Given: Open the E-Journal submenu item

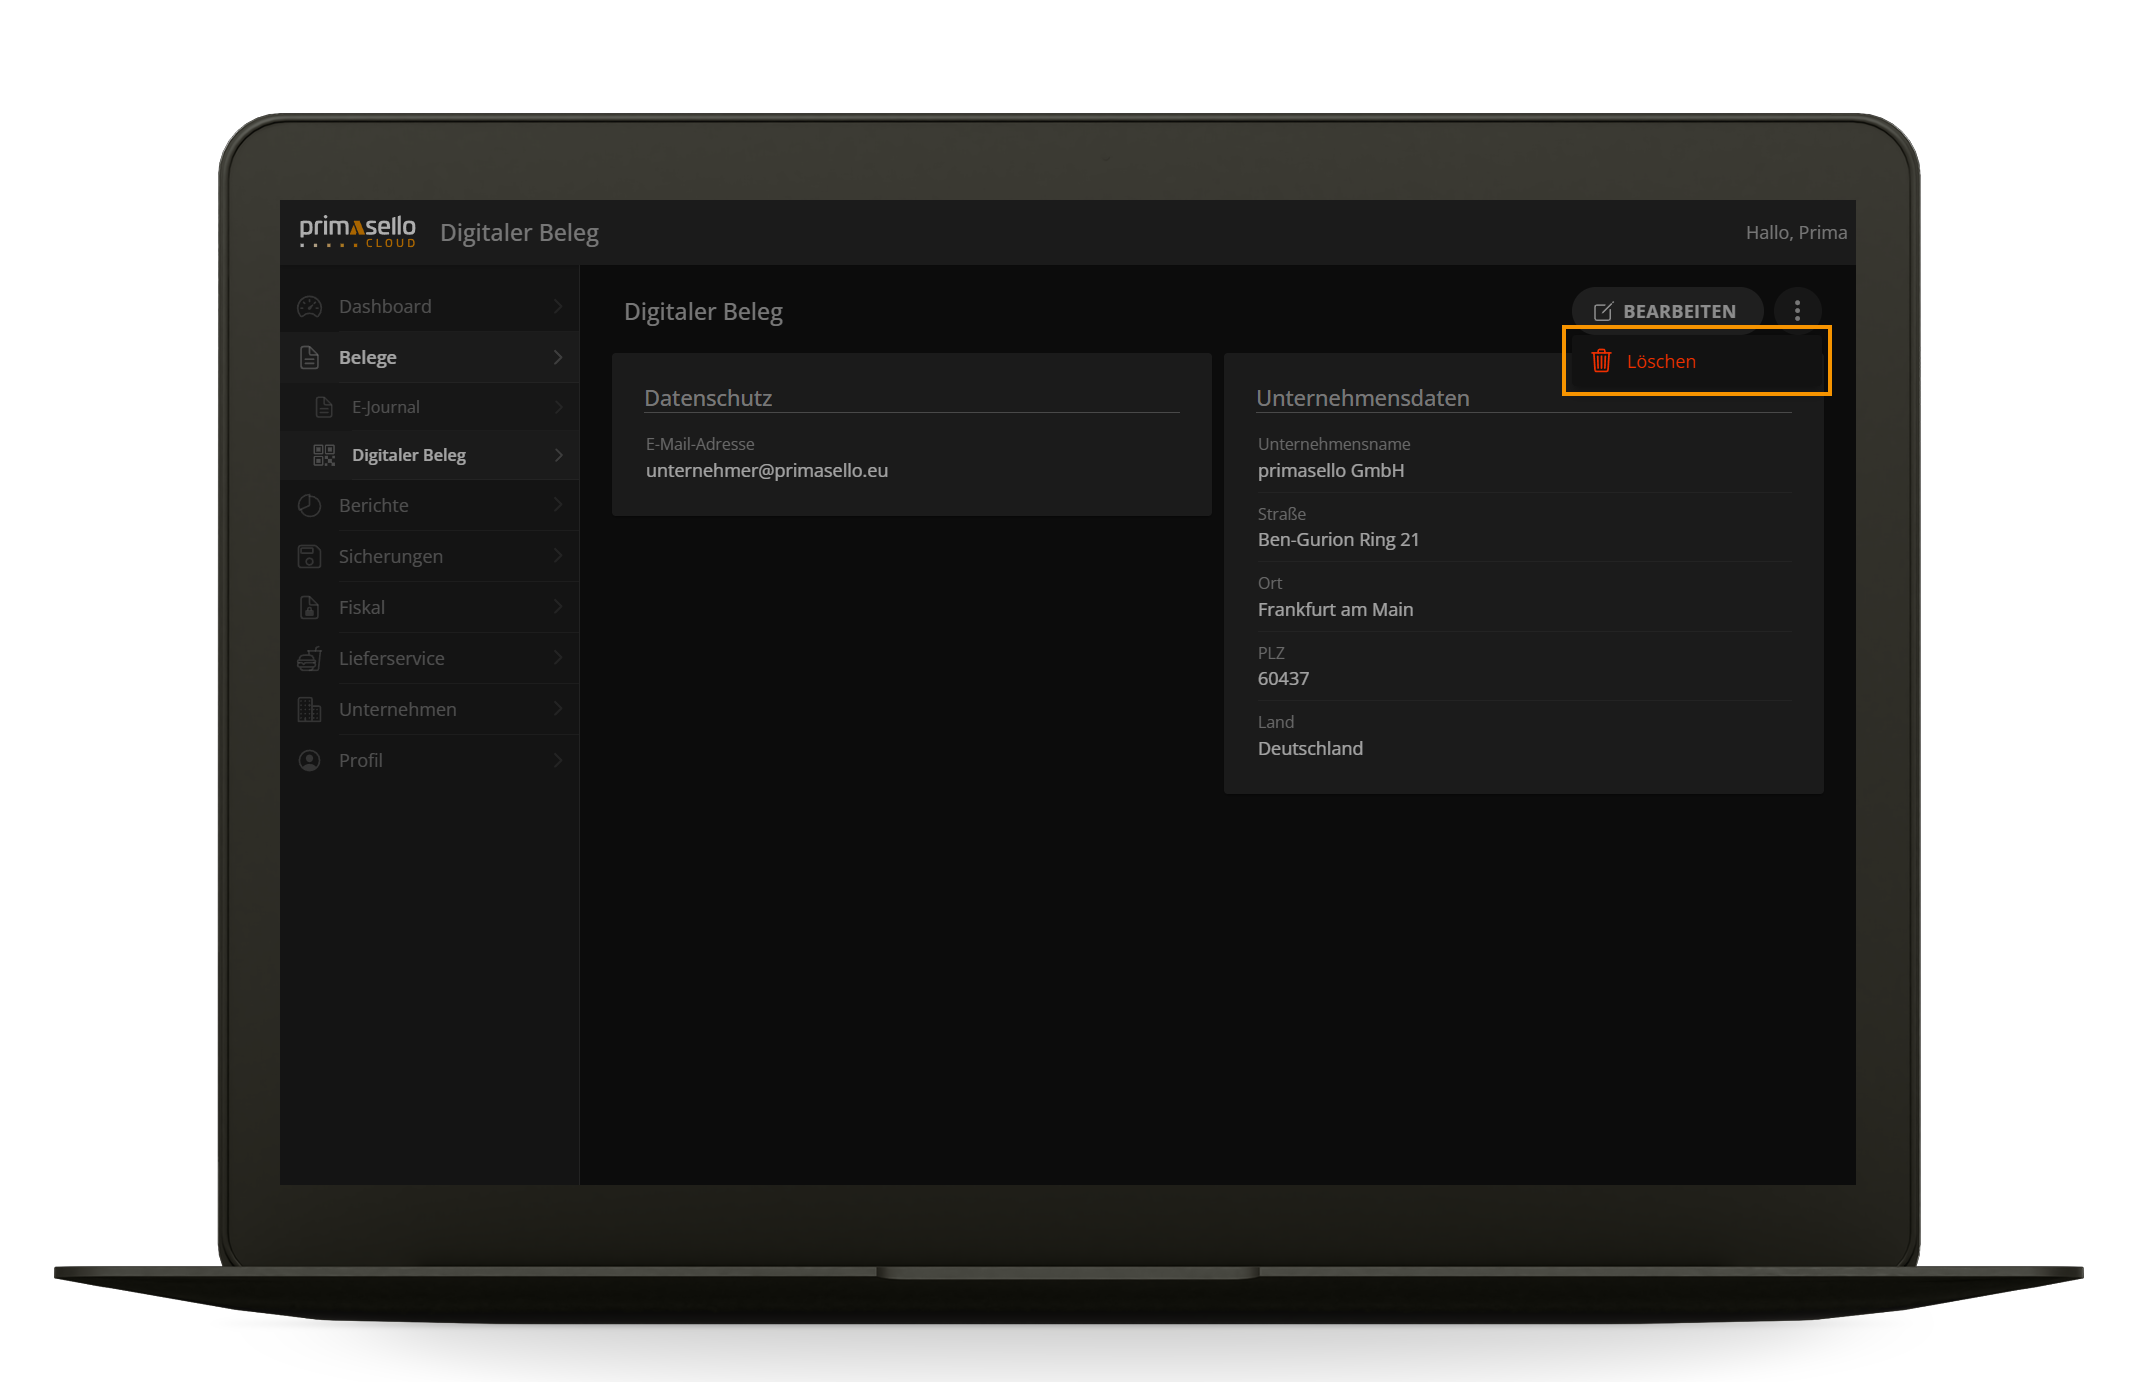Looking at the screenshot, I should point(386,407).
